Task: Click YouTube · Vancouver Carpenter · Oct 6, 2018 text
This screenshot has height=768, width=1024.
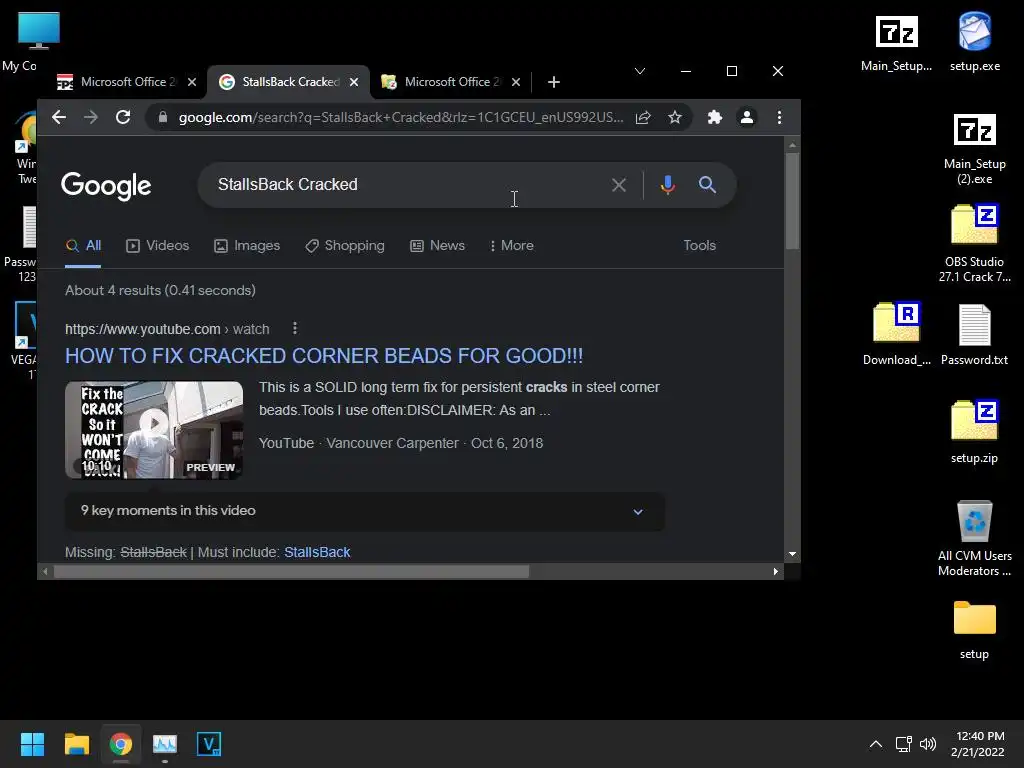Action: [x=401, y=443]
